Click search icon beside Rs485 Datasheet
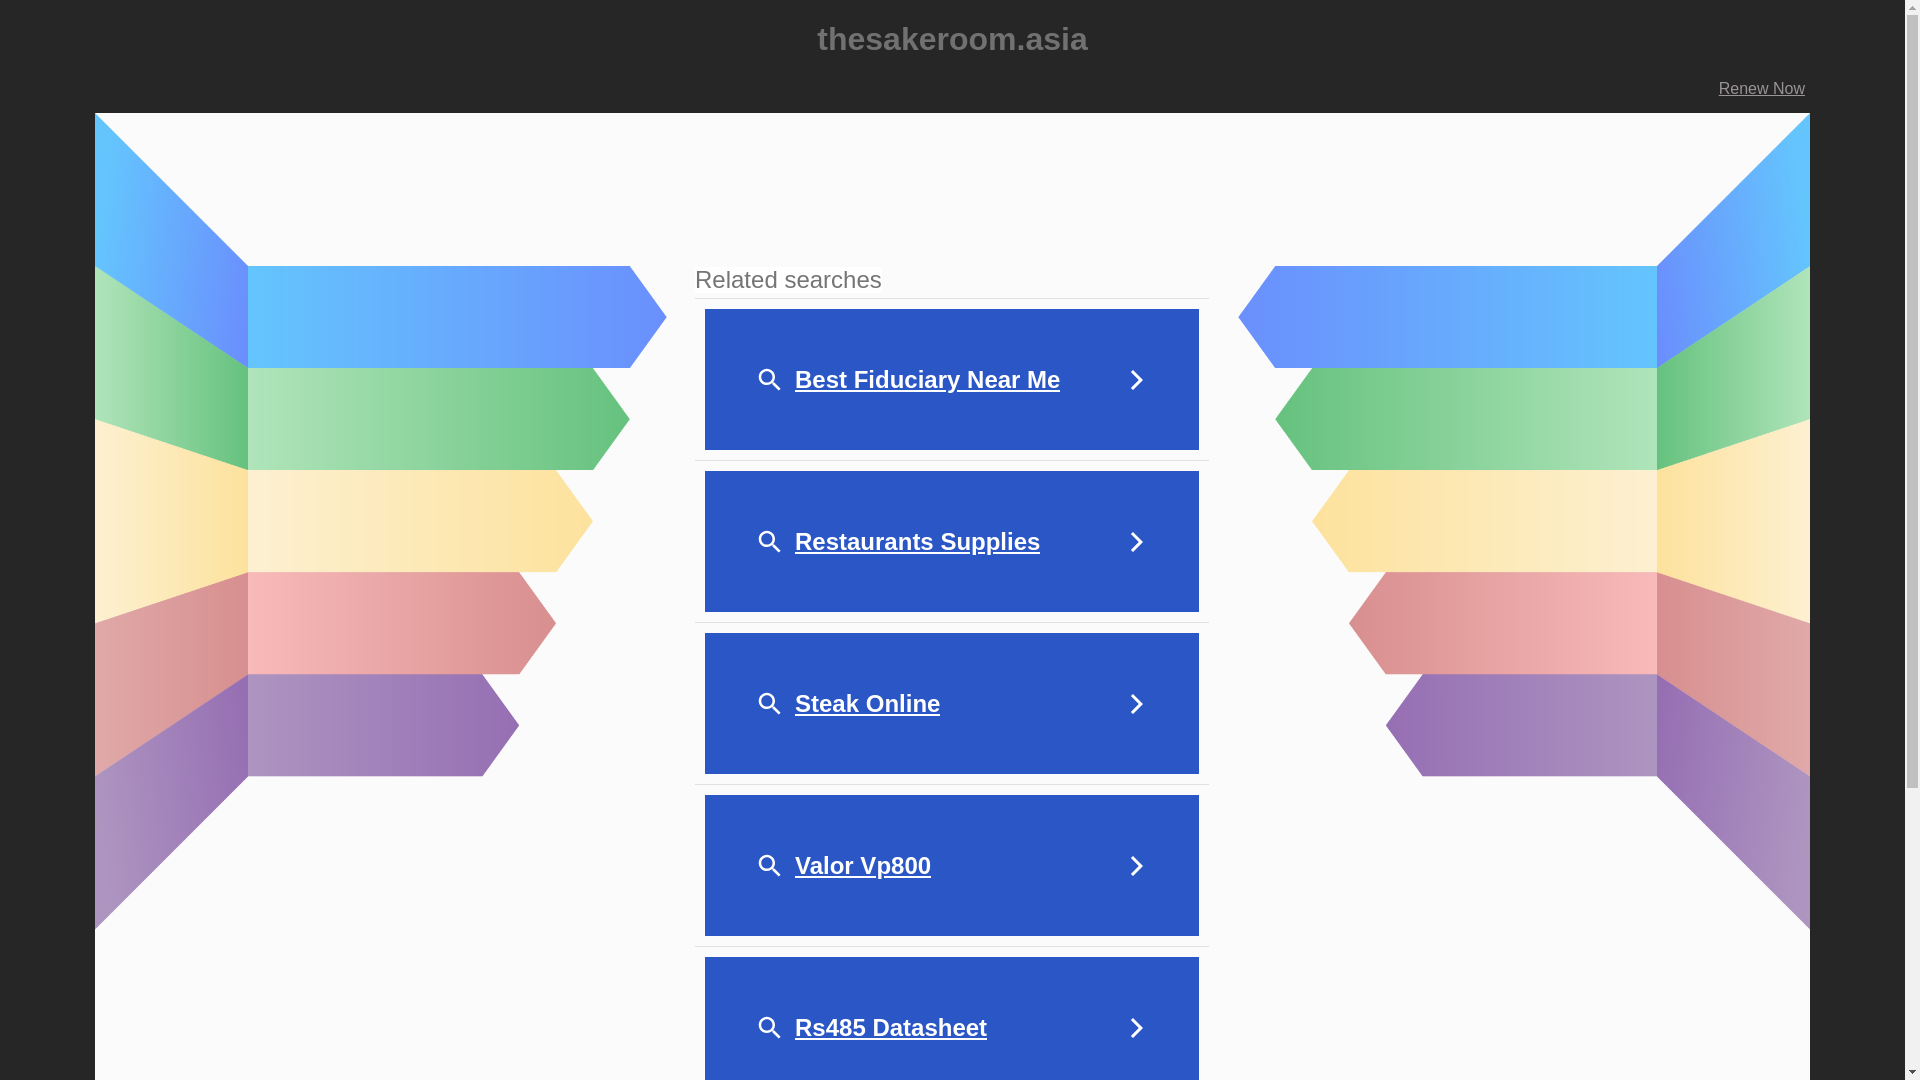This screenshot has width=1920, height=1080. click(769, 1028)
